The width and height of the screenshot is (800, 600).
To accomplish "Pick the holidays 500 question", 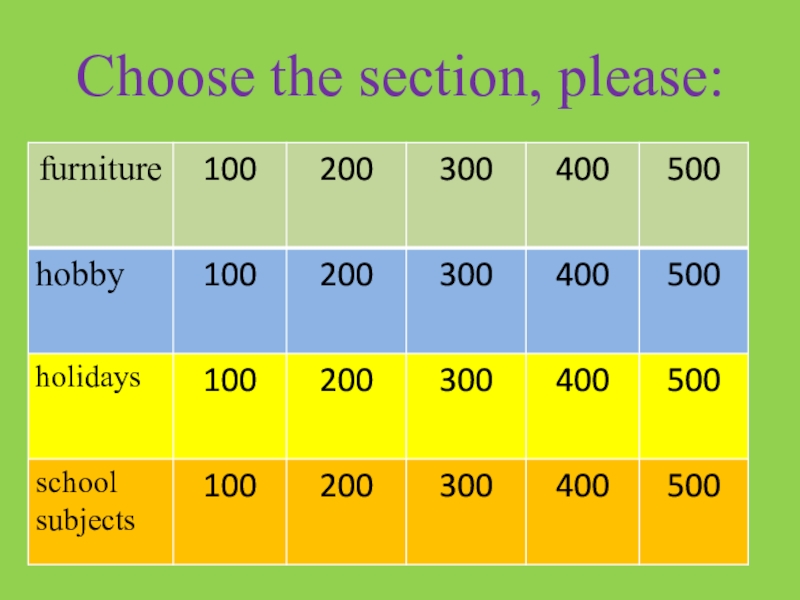I will [695, 381].
